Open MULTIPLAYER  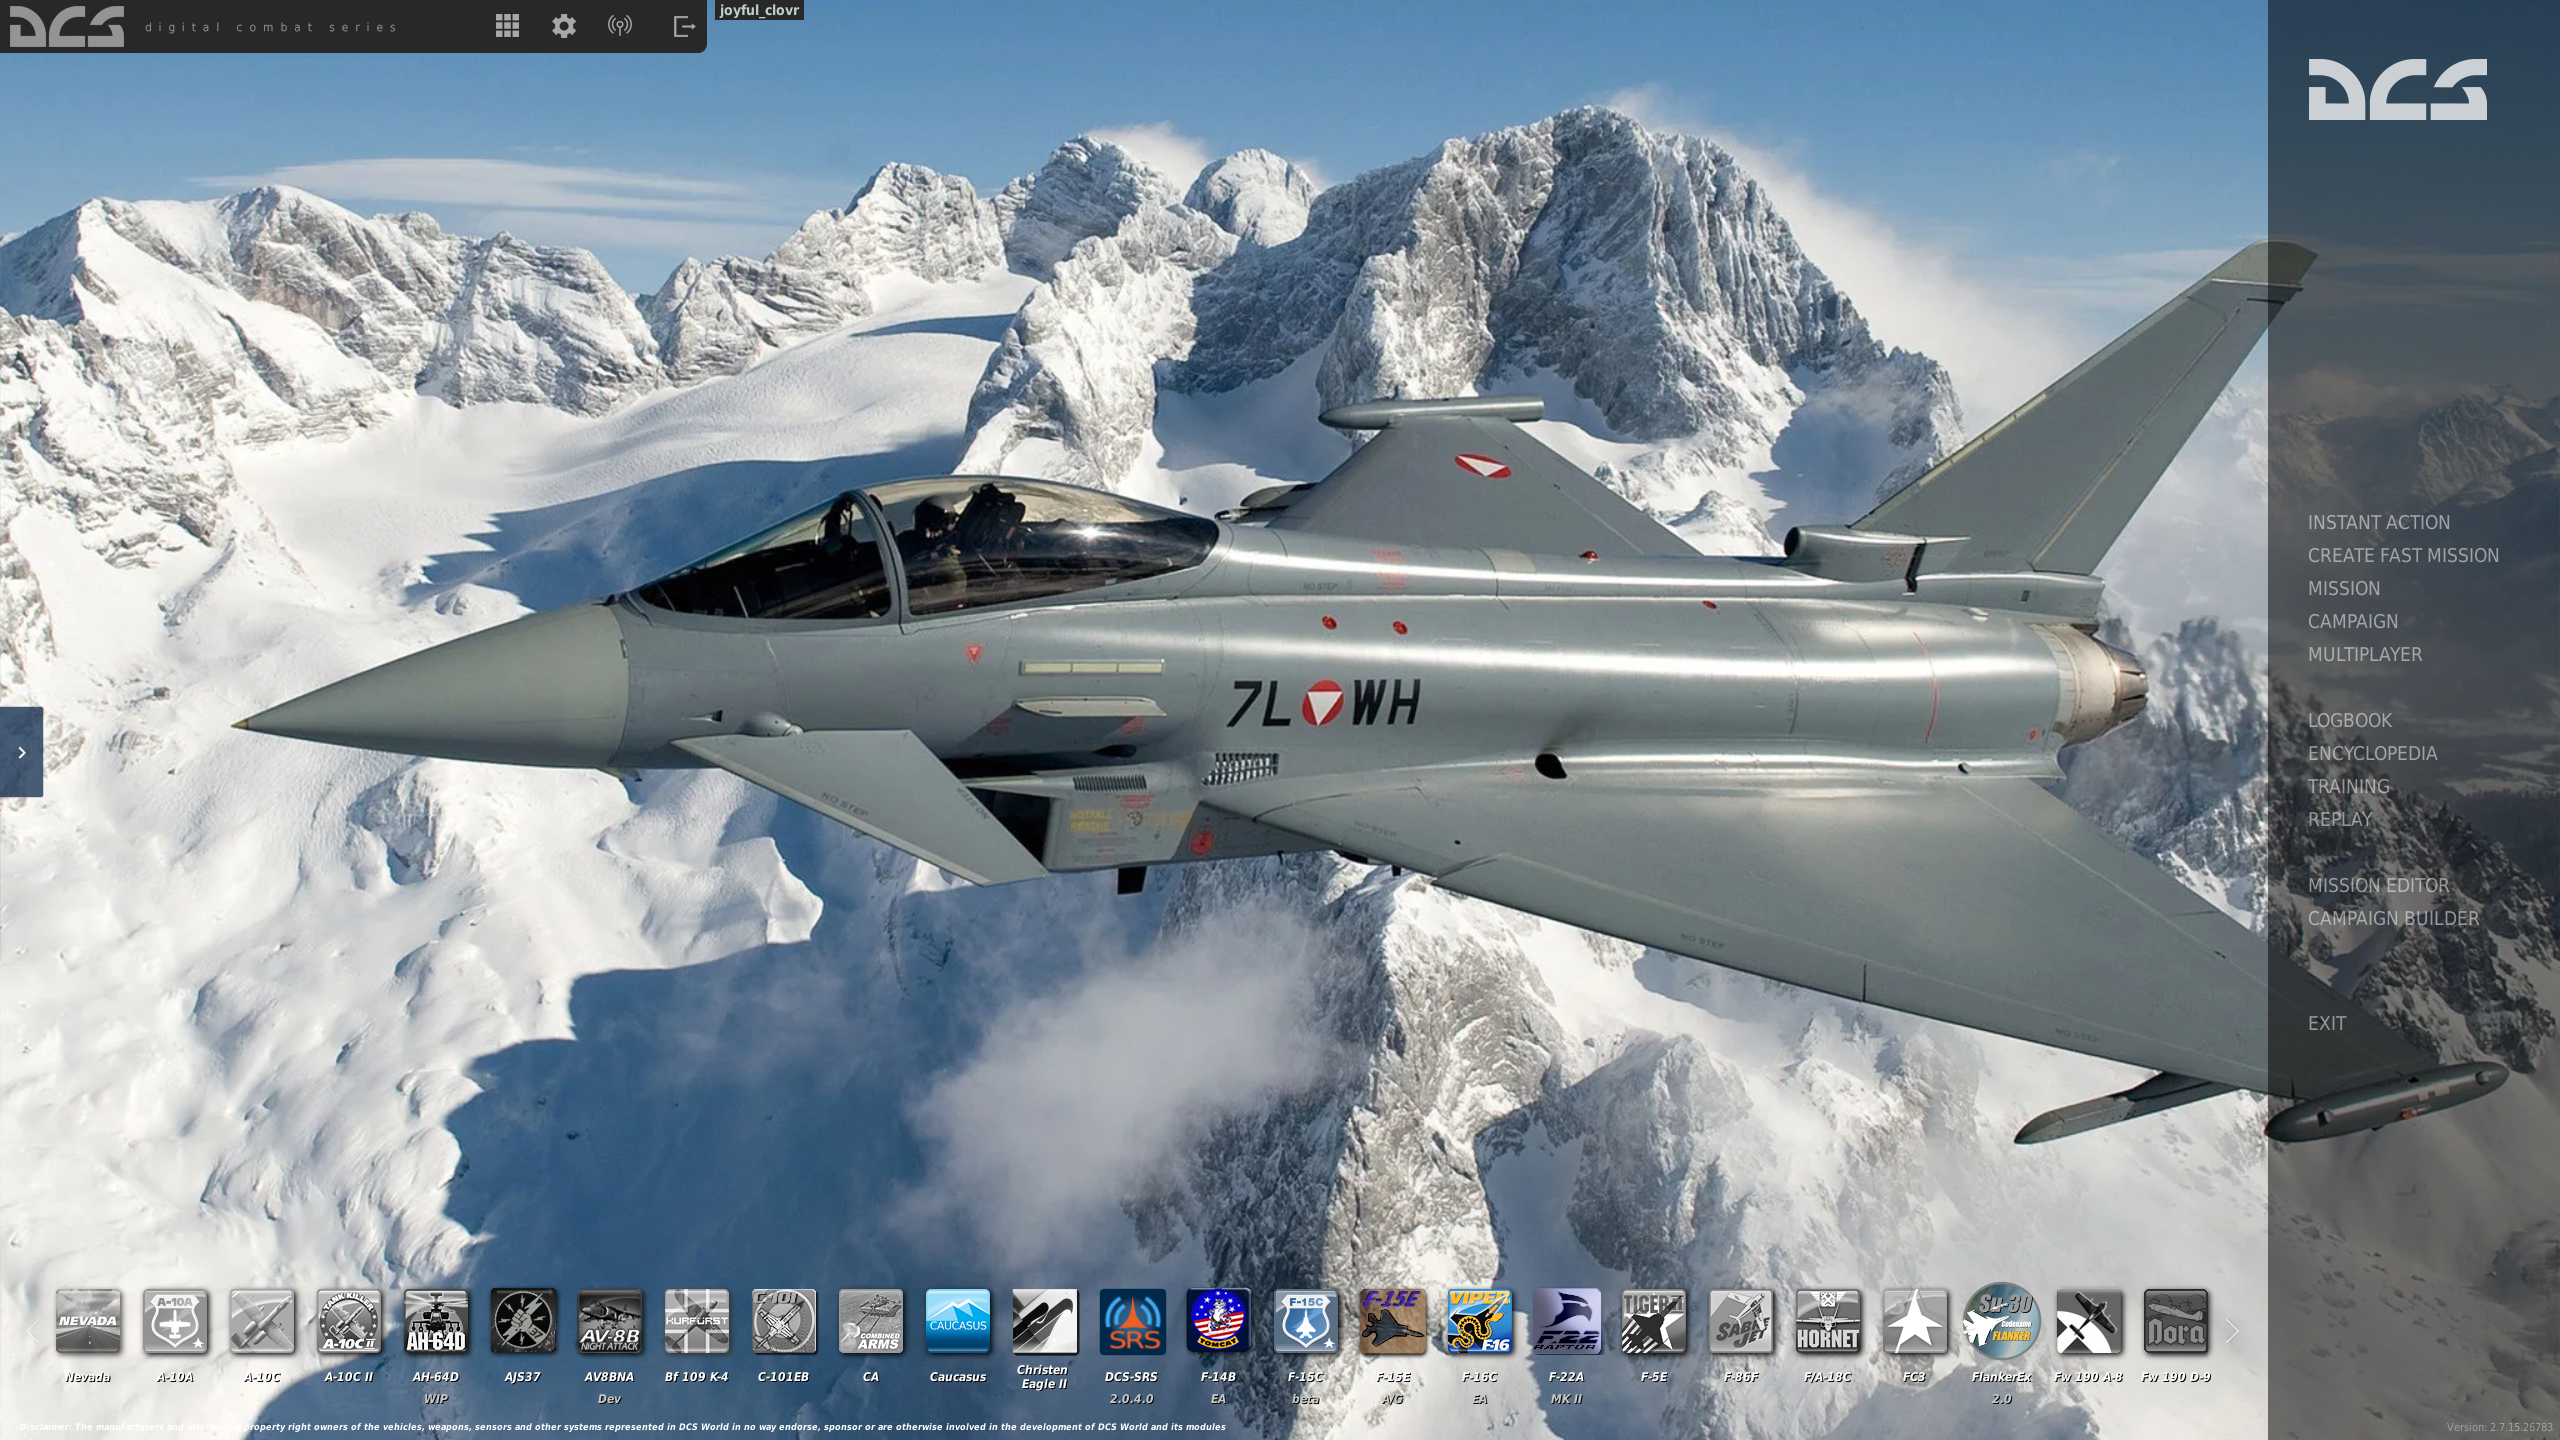point(2365,654)
